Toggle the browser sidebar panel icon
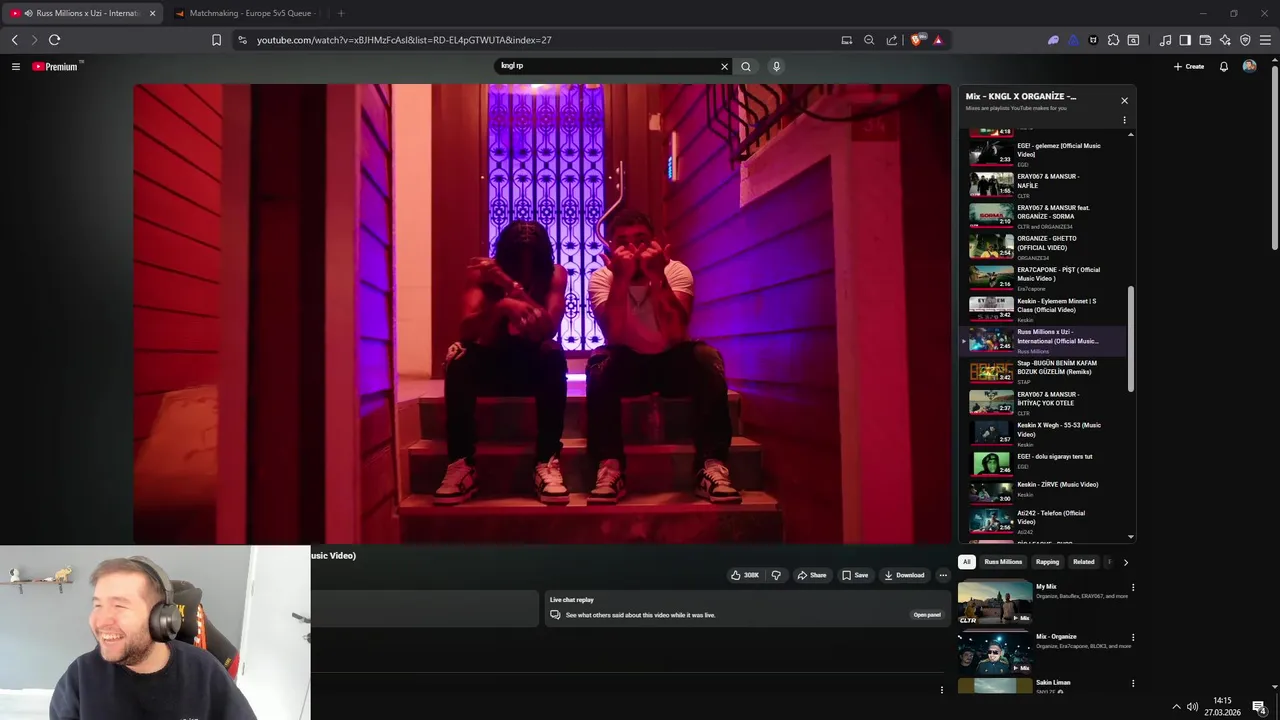The width and height of the screenshot is (1280, 720). coord(1185,40)
